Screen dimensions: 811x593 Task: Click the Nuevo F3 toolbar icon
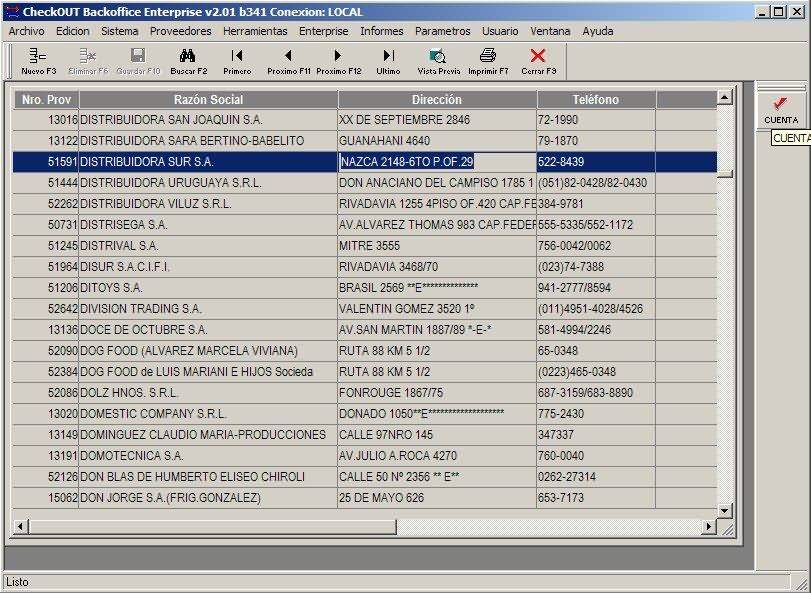(x=38, y=62)
